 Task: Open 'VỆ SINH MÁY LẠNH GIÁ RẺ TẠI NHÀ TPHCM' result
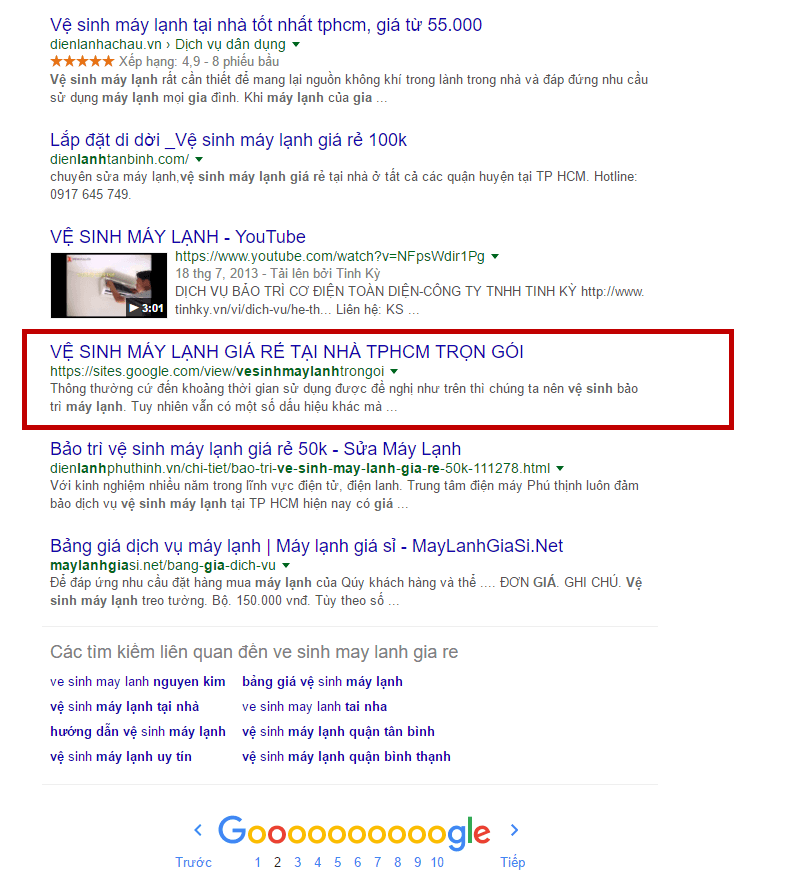click(x=287, y=352)
